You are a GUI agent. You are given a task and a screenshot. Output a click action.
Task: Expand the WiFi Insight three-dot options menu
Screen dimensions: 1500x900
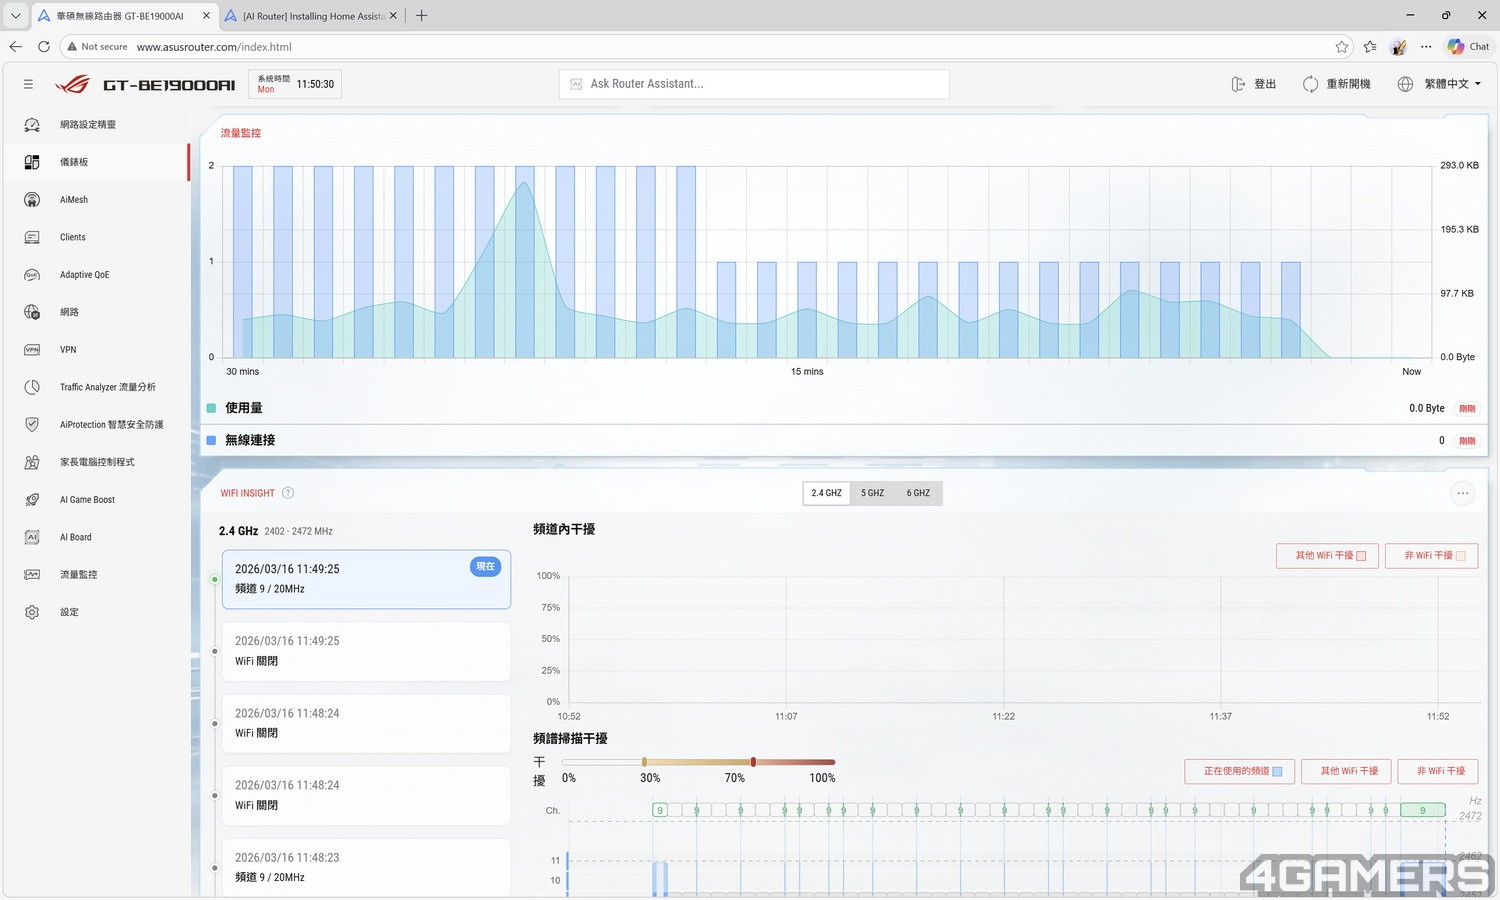[1462, 493]
